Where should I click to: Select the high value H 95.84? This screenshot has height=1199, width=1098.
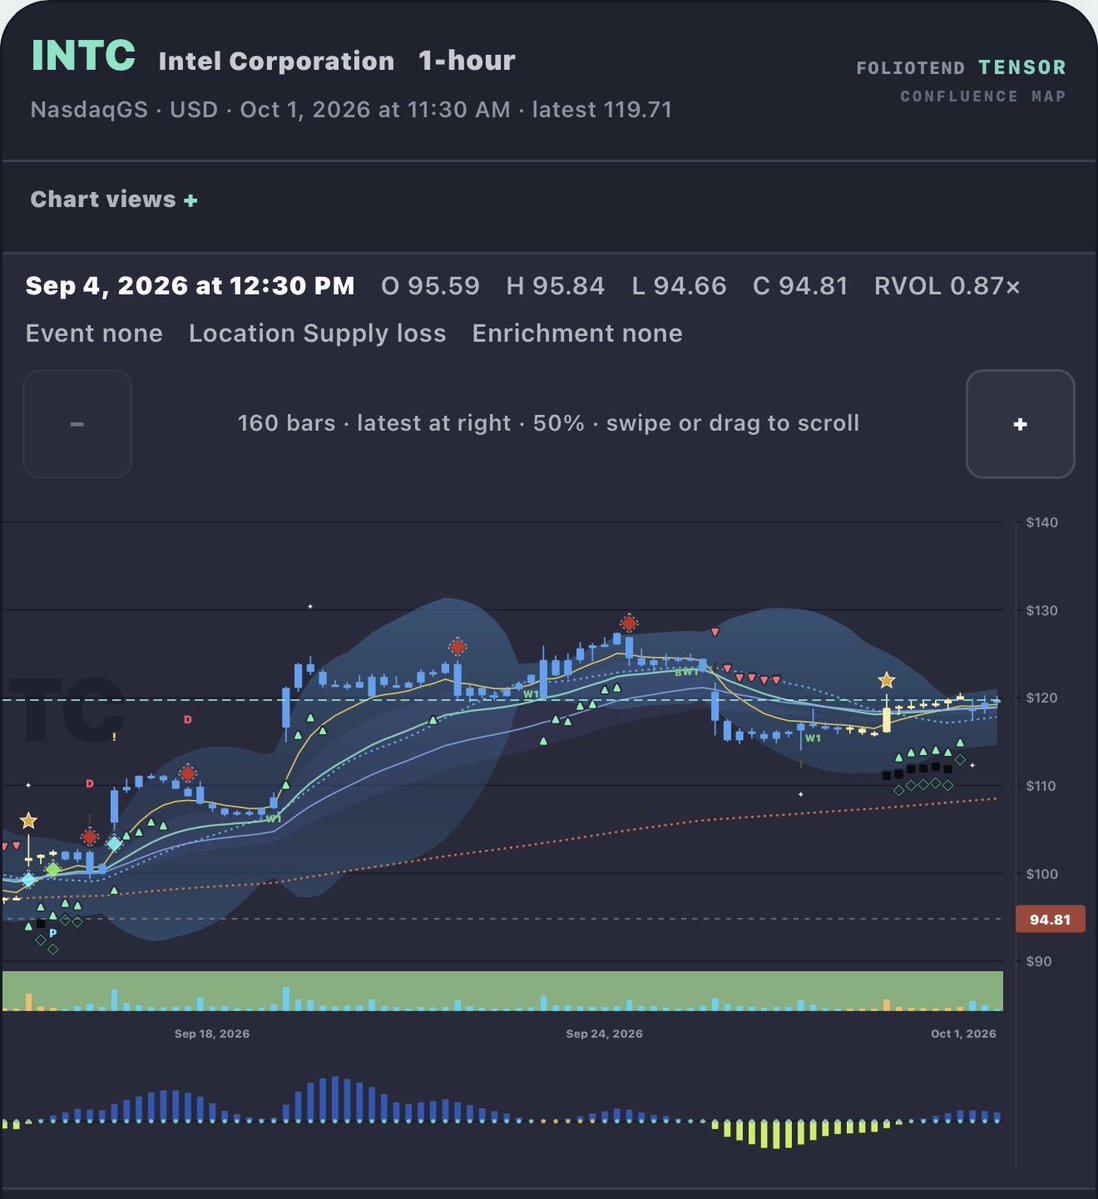555,286
